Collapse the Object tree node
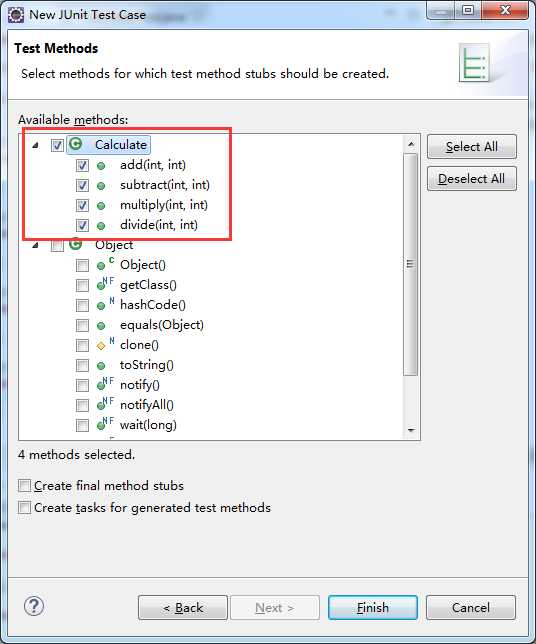Screen dimensions: 536x644 click(36, 245)
